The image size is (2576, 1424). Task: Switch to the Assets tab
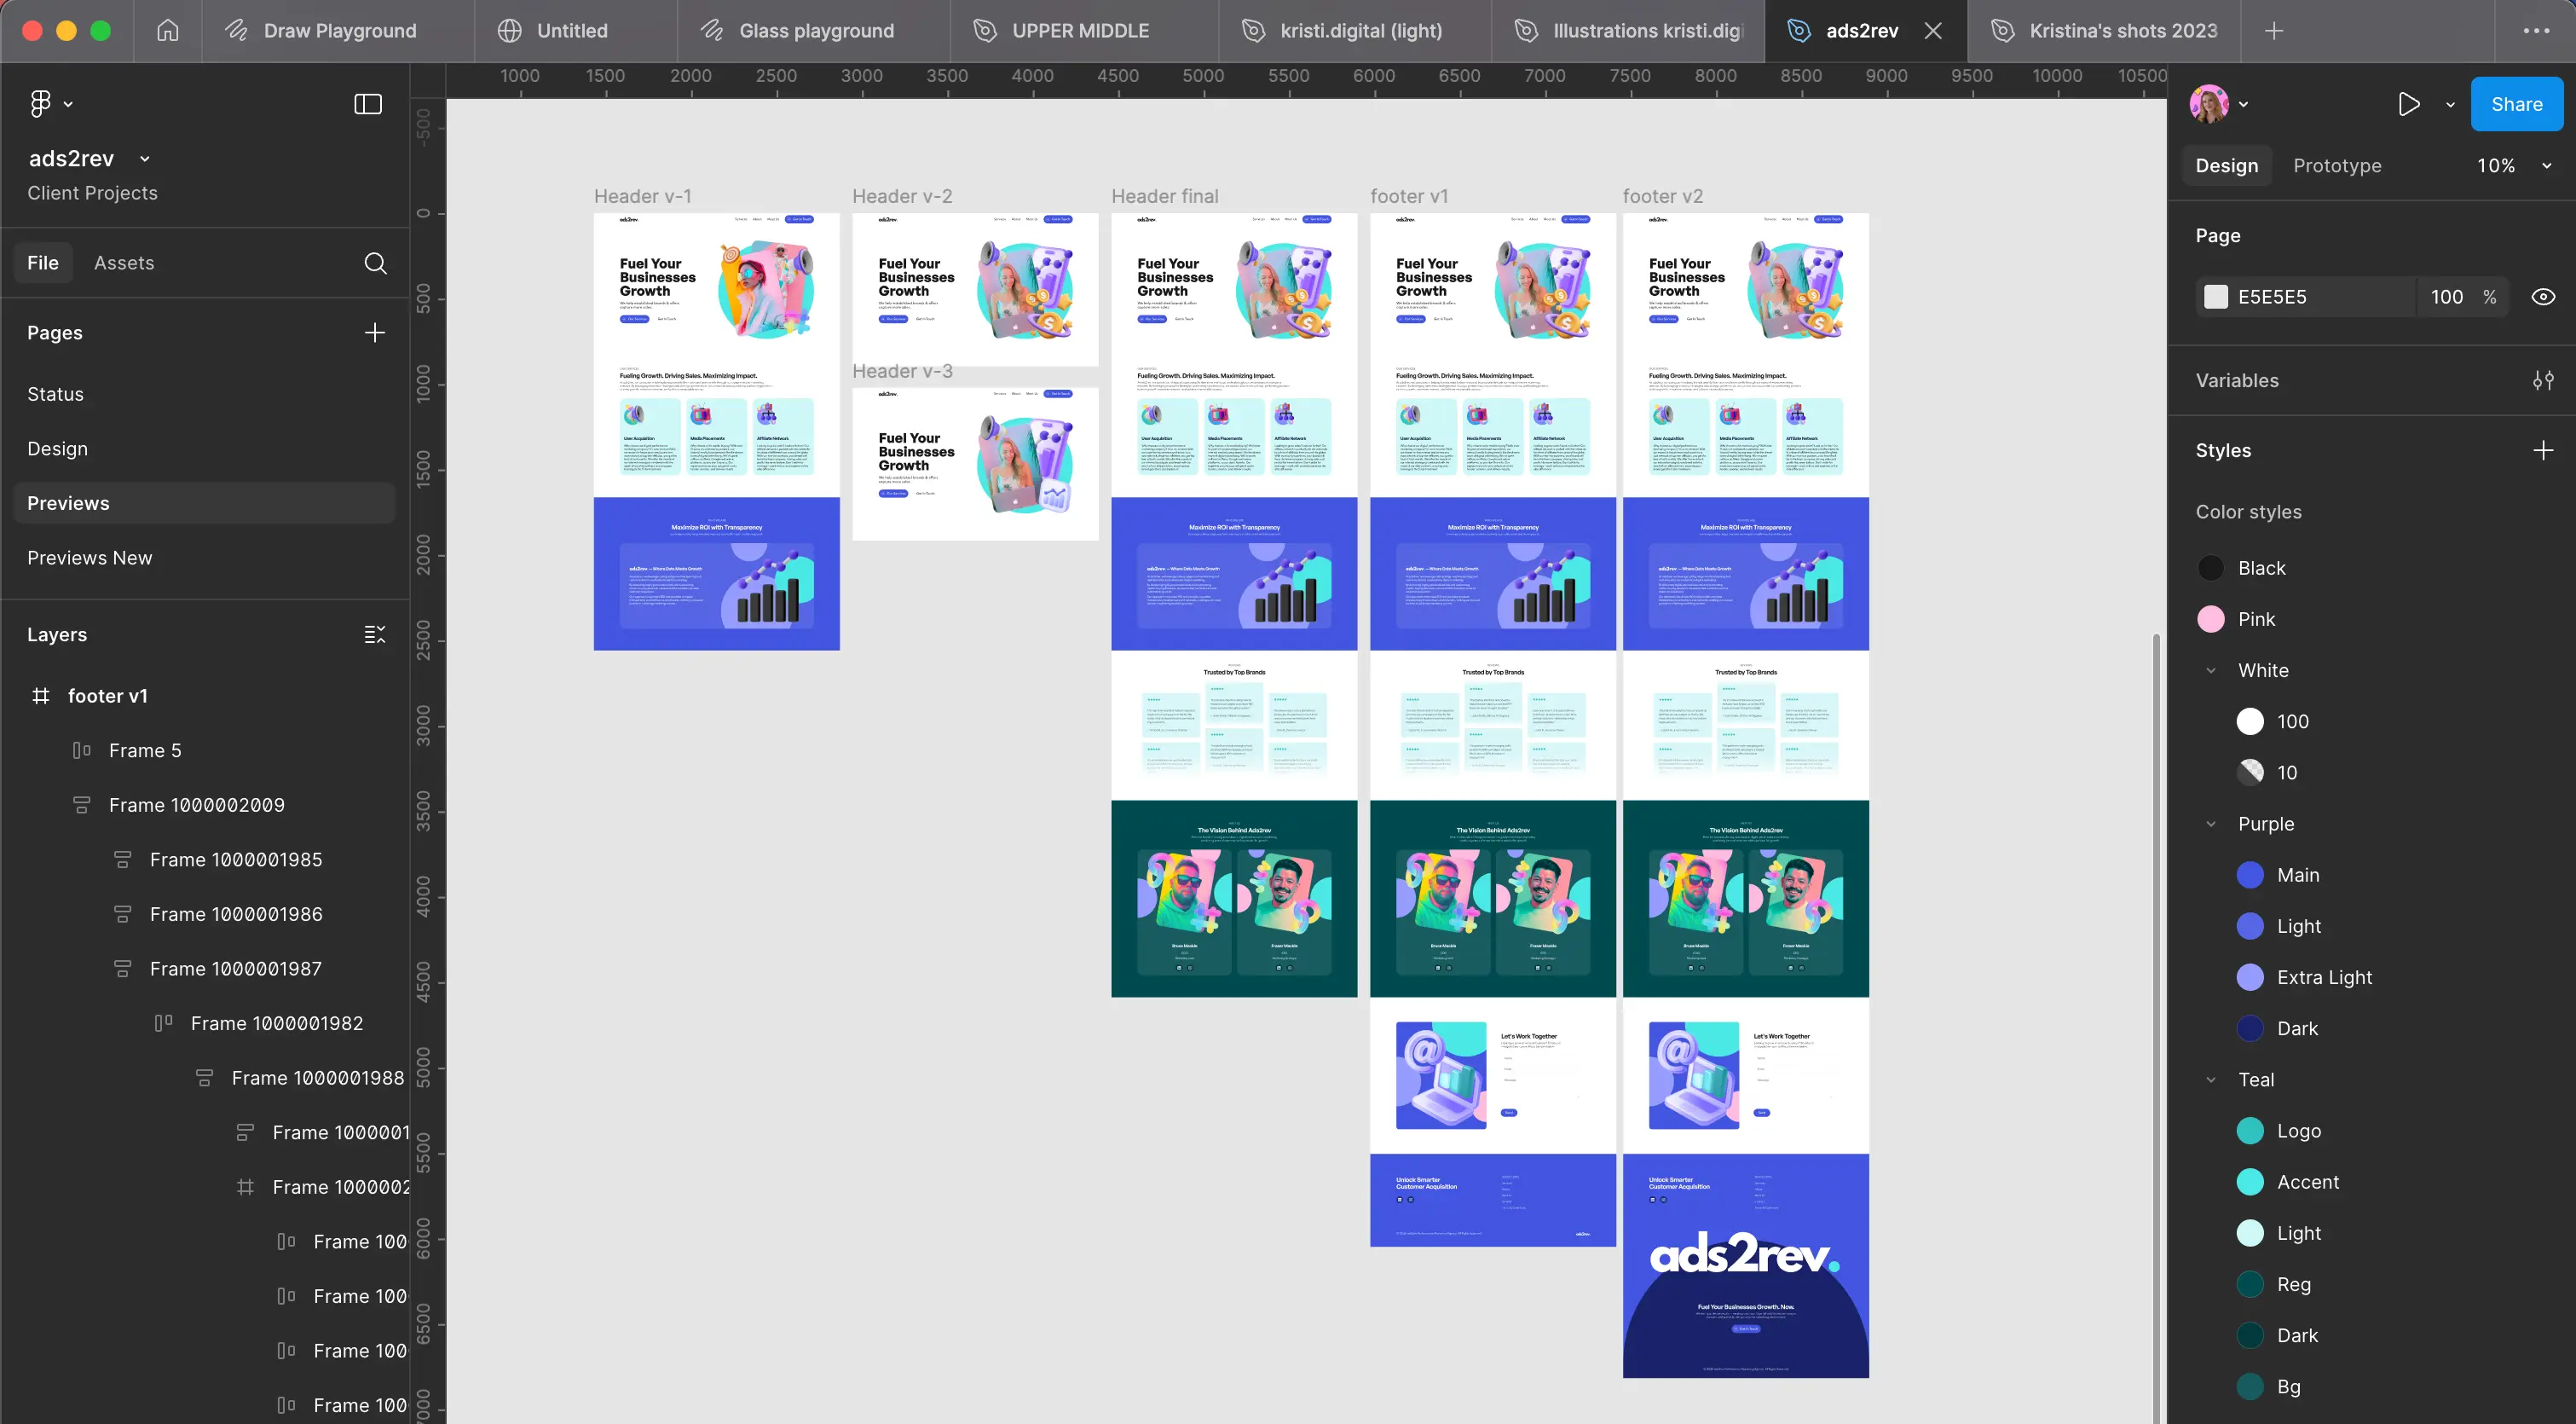click(124, 263)
